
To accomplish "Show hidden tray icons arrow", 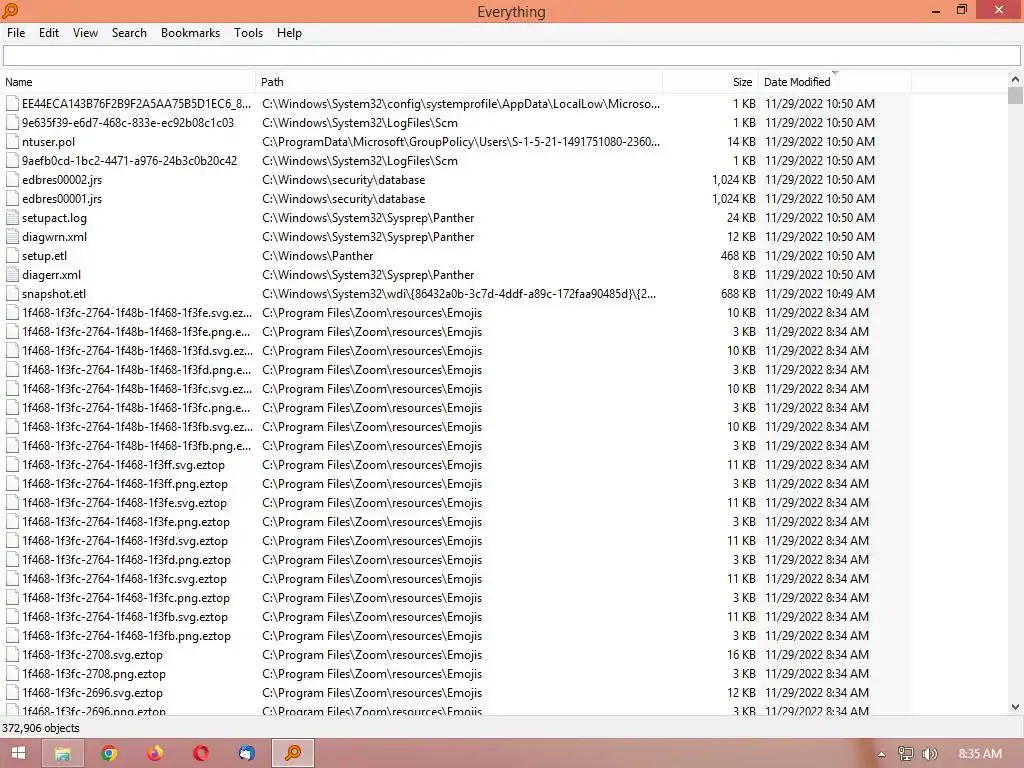I will click(881, 754).
